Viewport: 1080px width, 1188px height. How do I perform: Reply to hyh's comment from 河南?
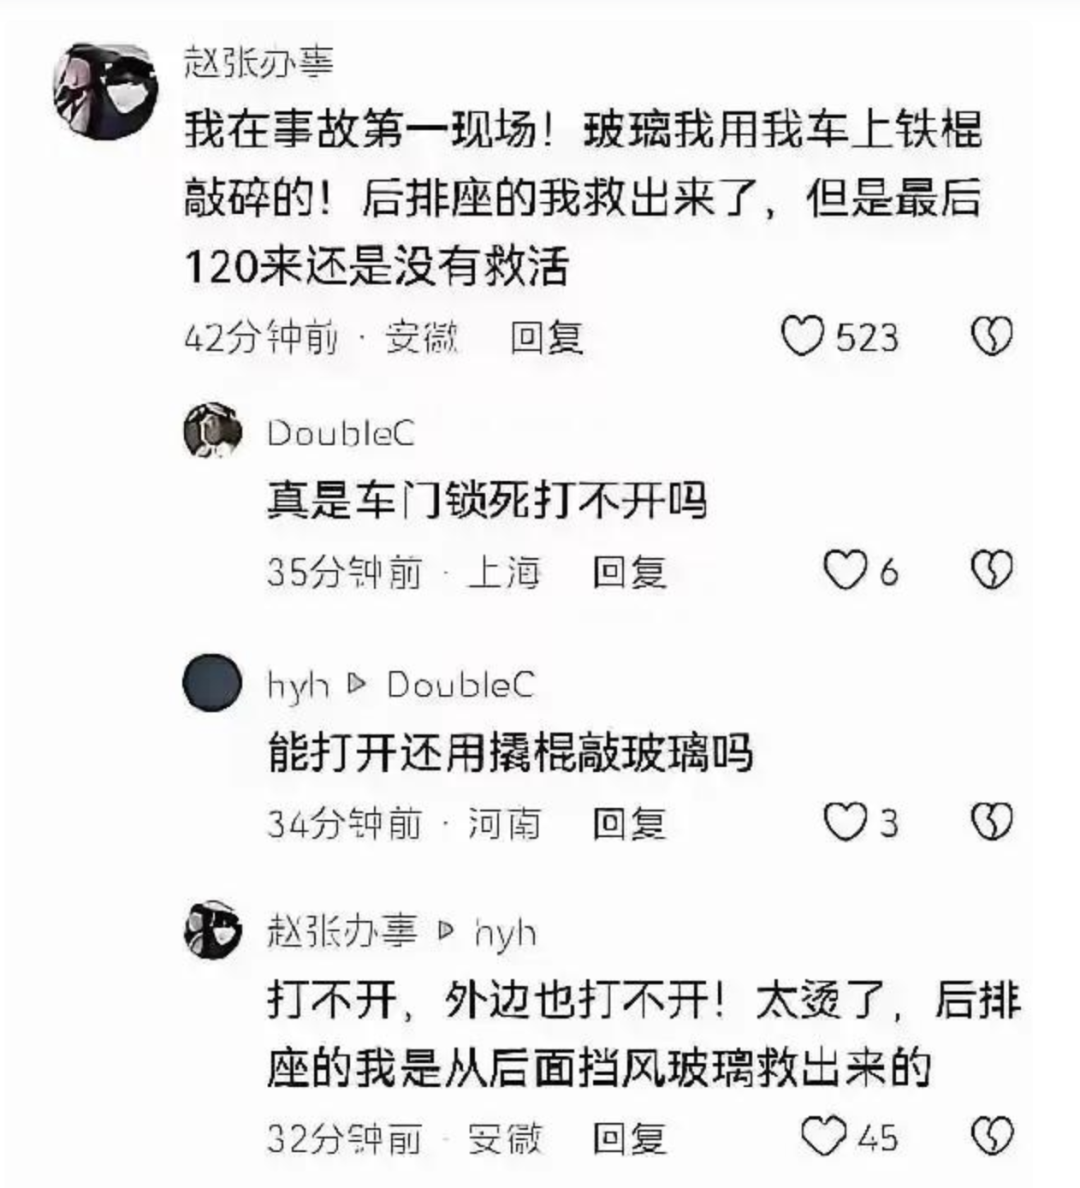point(629,824)
